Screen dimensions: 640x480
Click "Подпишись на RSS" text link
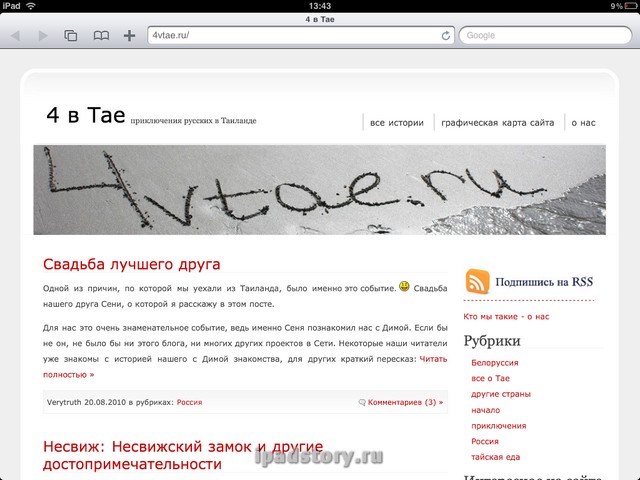coord(544,282)
